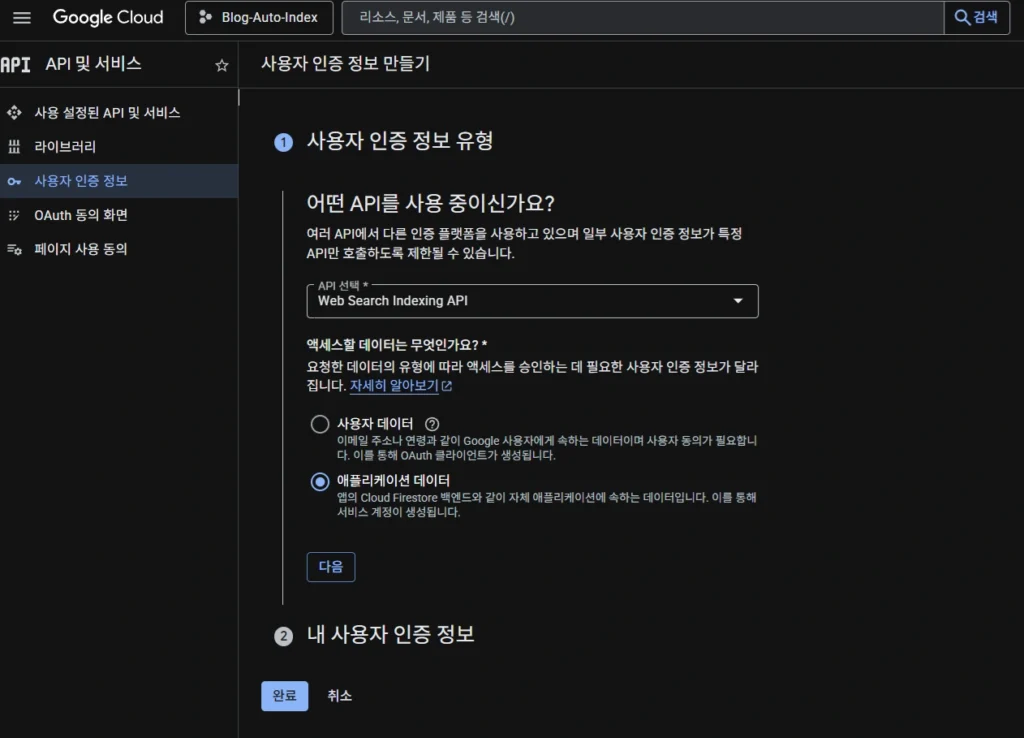Image resolution: width=1024 pixels, height=738 pixels.
Task: Click the key icon for credentials
Action: pos(14,182)
